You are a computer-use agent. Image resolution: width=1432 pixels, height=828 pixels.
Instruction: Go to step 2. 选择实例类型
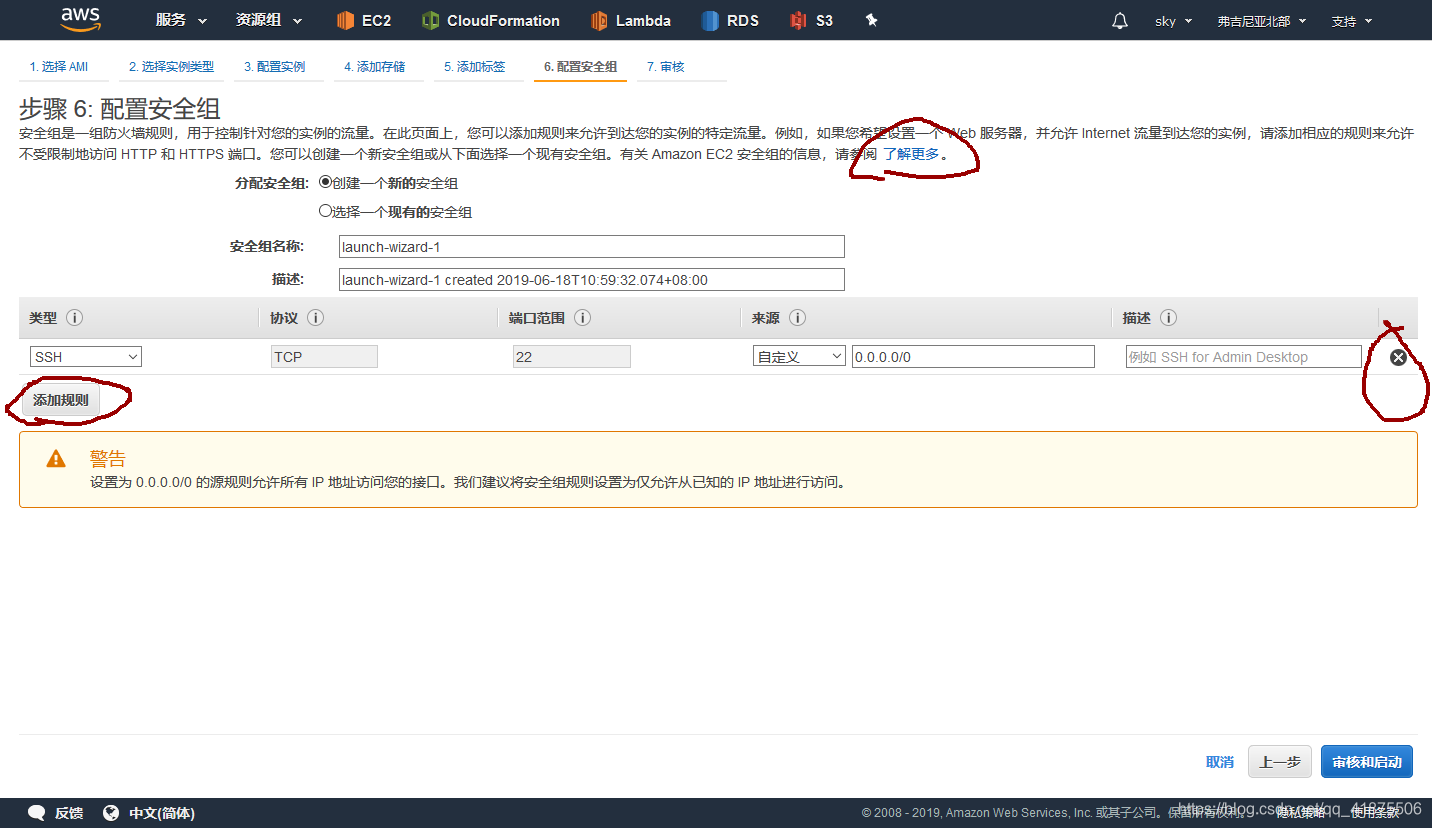tap(171, 67)
